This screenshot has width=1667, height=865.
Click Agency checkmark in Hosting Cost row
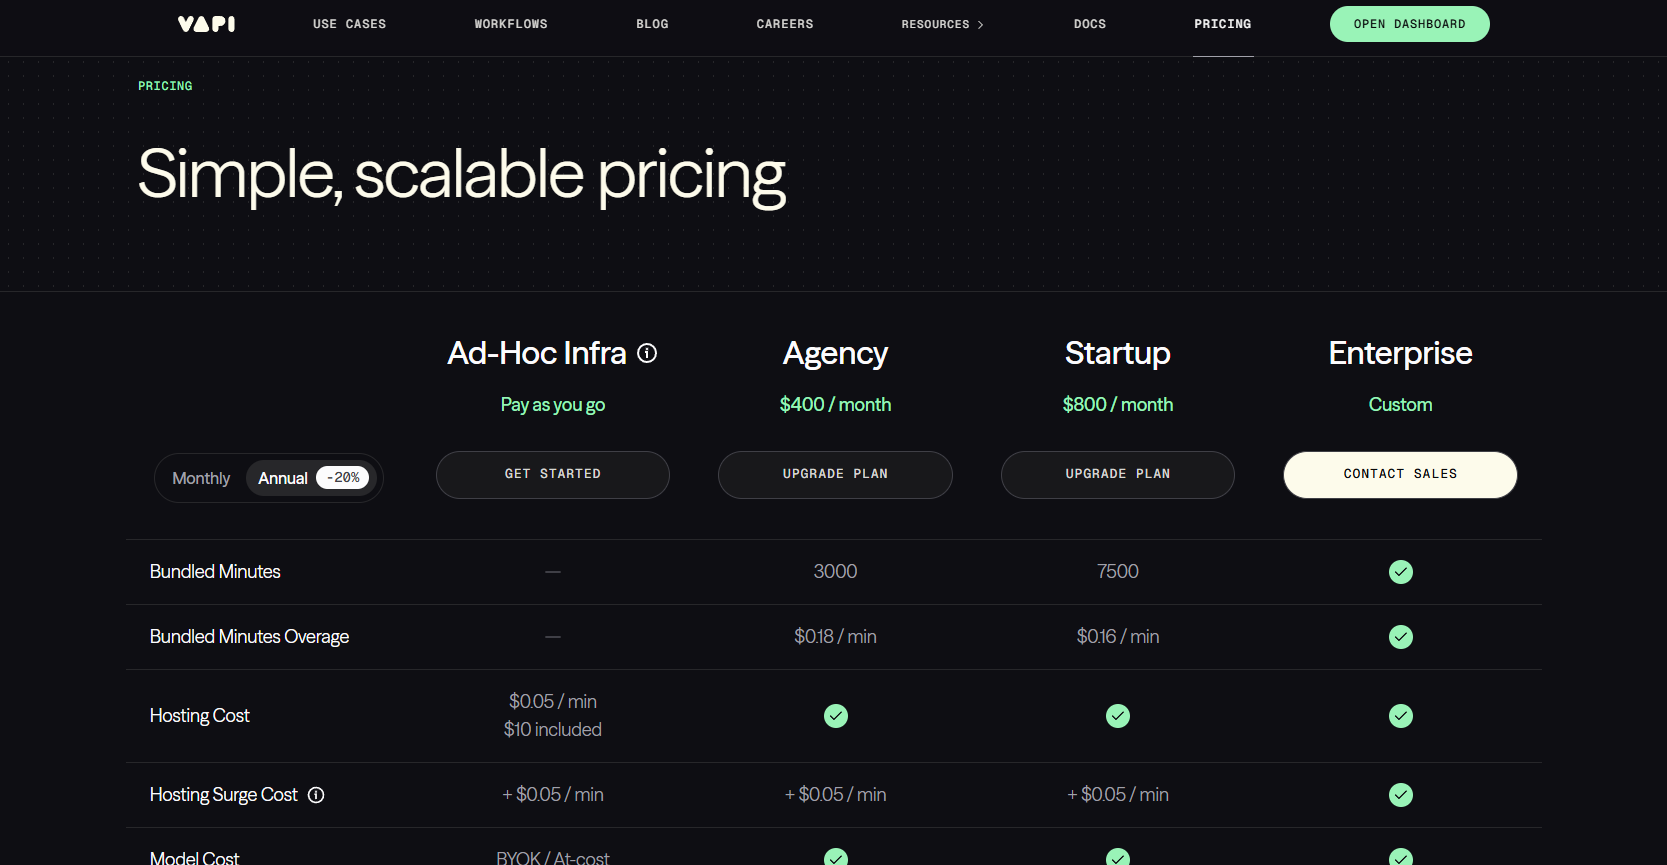tap(835, 716)
